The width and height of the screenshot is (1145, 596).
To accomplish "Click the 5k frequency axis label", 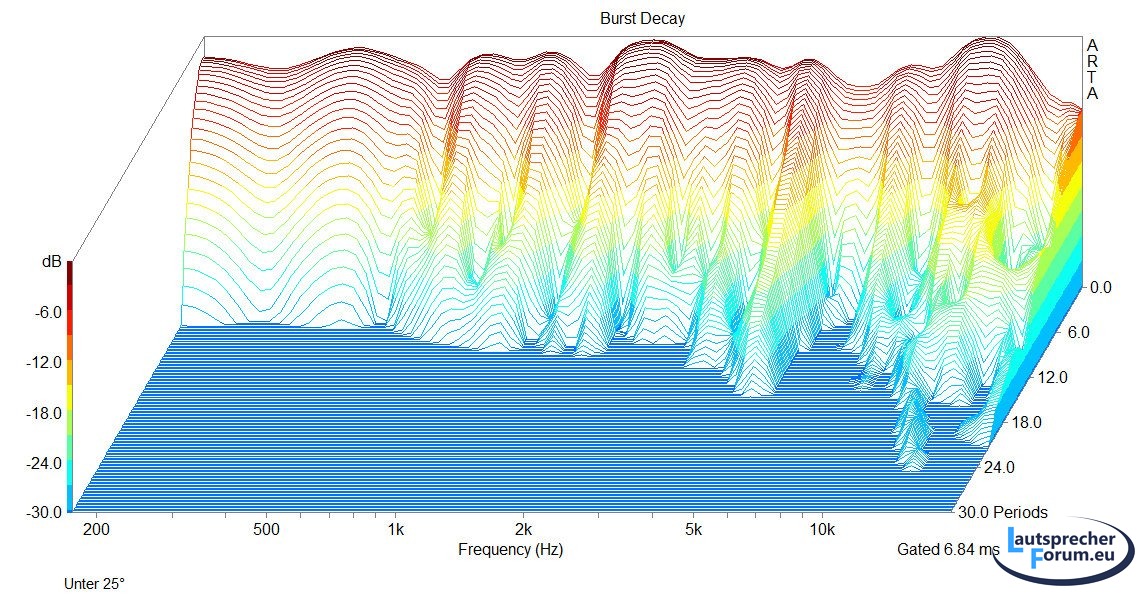I will point(693,527).
